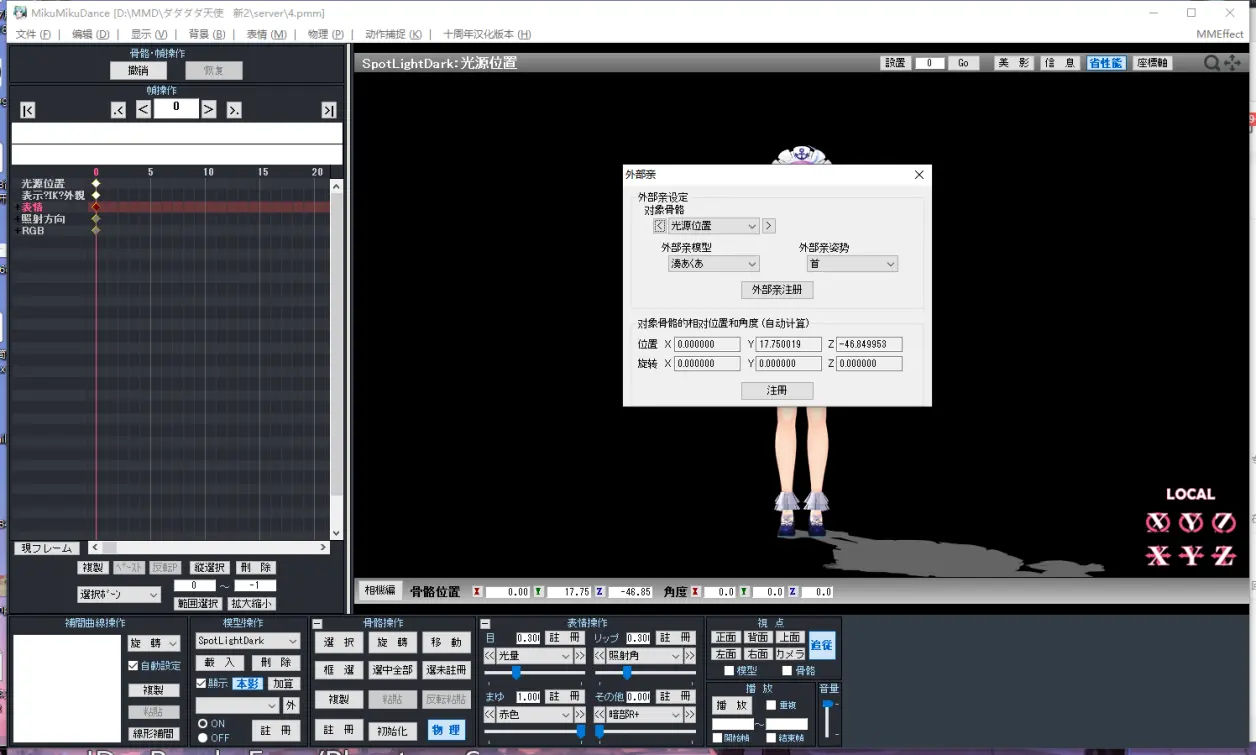The image size is (1256, 755).
Task: Open 選択ボーン dropdown under timeline
Action: [x=118, y=595]
